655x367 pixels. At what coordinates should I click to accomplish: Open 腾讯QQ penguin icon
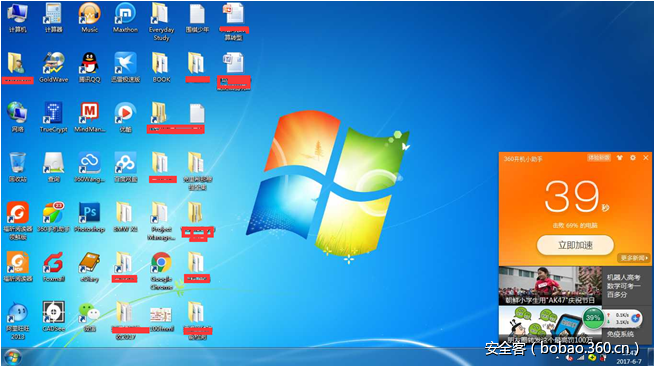[x=89, y=67]
